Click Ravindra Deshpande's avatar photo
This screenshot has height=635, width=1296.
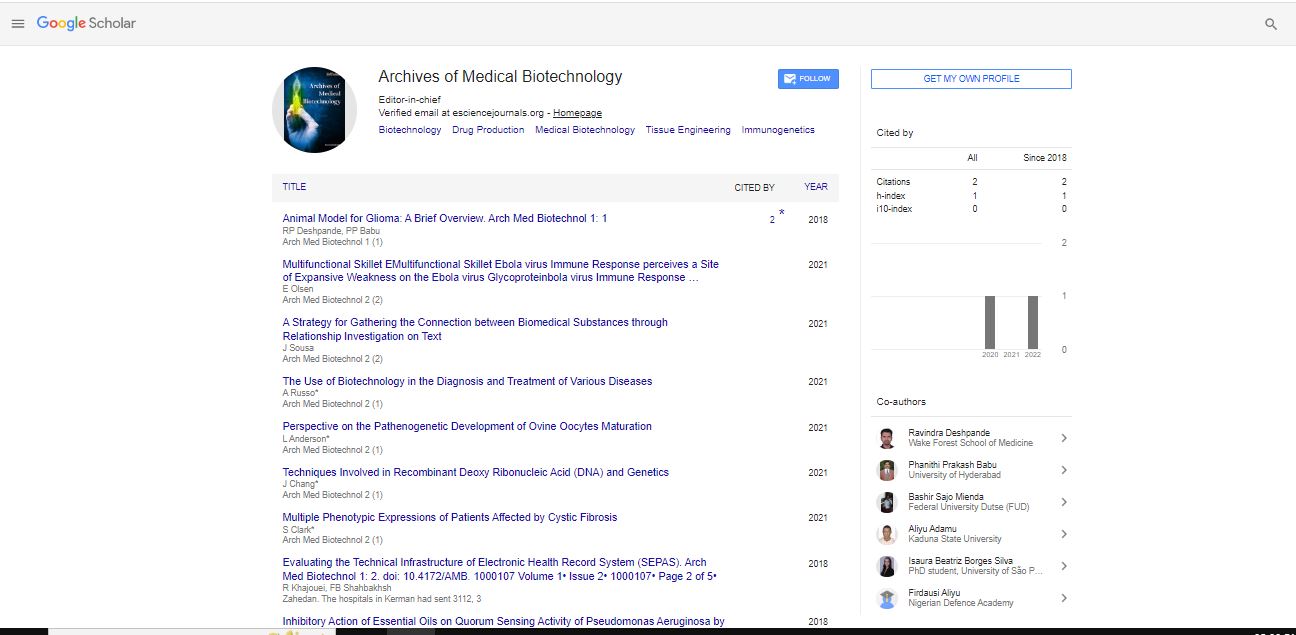click(887, 438)
